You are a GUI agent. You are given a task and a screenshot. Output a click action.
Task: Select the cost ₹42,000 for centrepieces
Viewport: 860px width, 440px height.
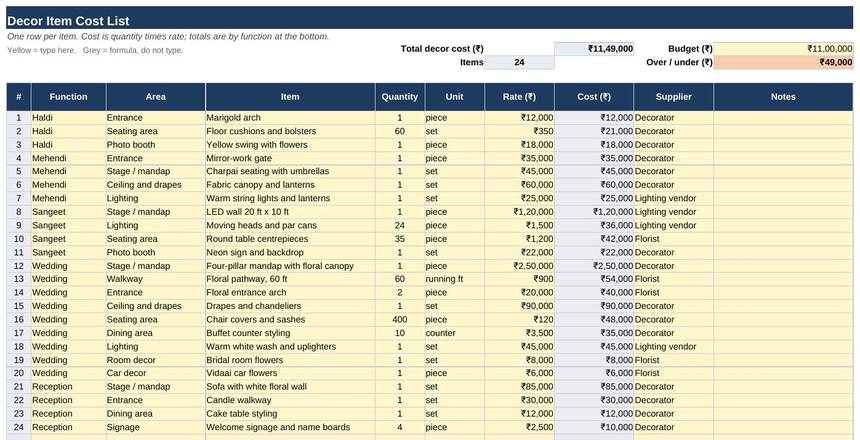coord(594,239)
